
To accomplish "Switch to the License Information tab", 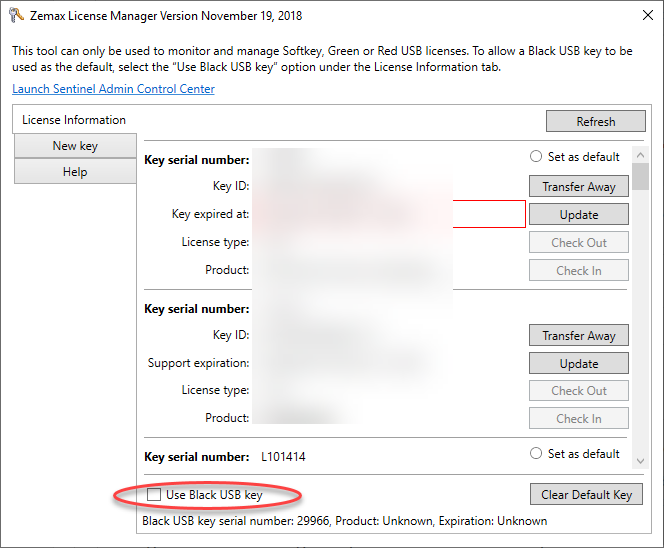I will [74, 120].
